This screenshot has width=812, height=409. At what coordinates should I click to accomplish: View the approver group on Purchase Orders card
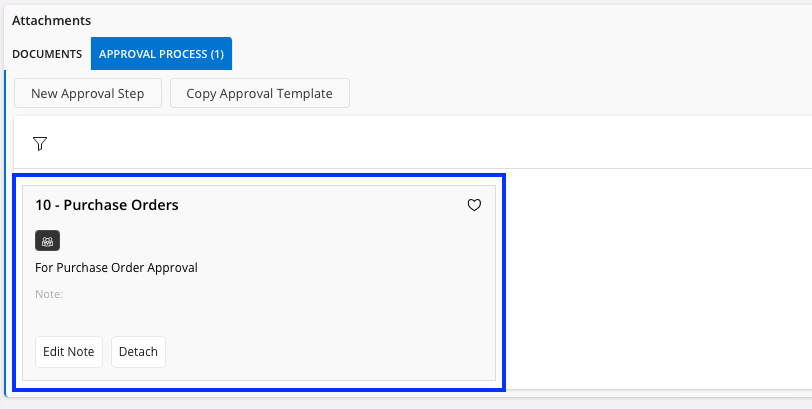(48, 240)
